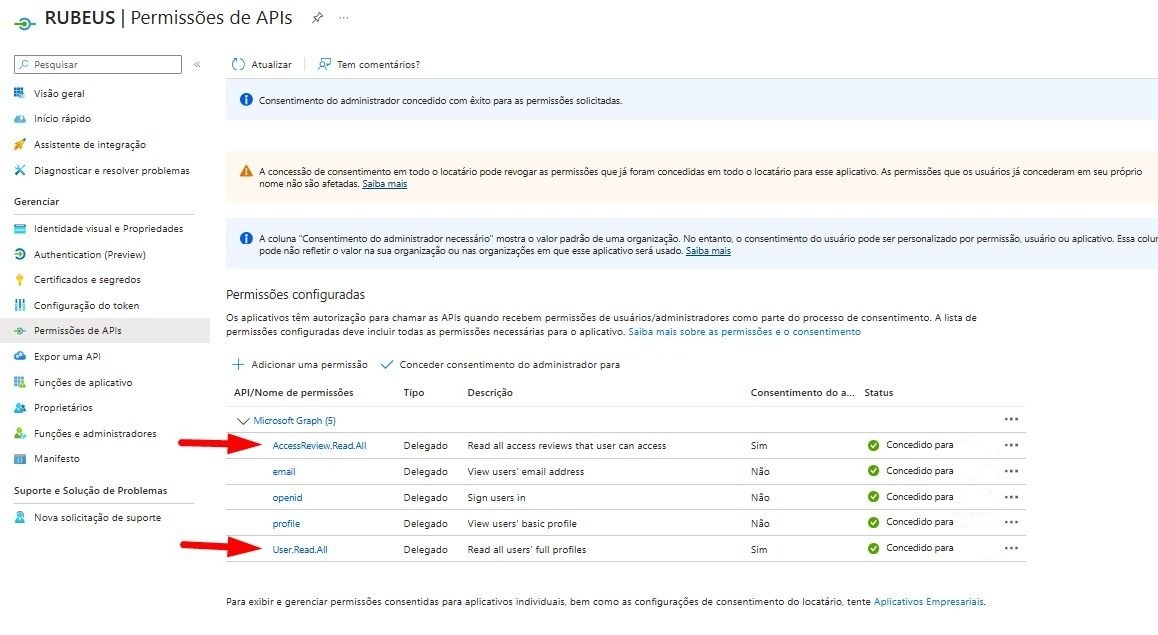Open the Manifesto menu item
The image size is (1158, 635).
point(57,459)
